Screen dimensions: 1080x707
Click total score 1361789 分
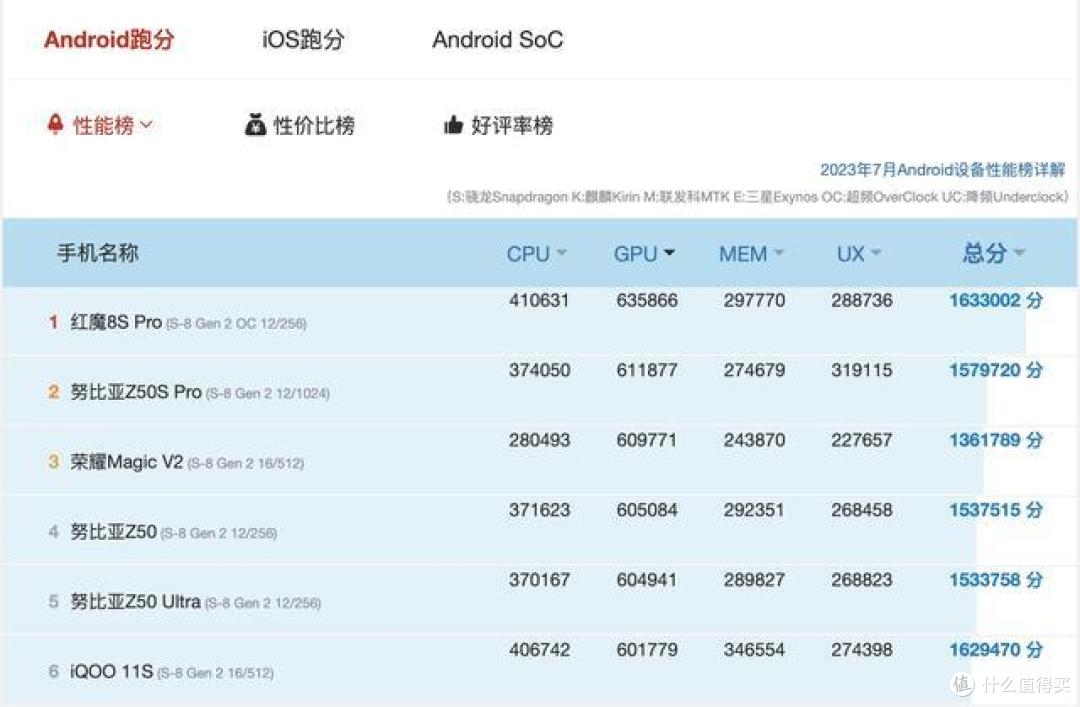996,440
